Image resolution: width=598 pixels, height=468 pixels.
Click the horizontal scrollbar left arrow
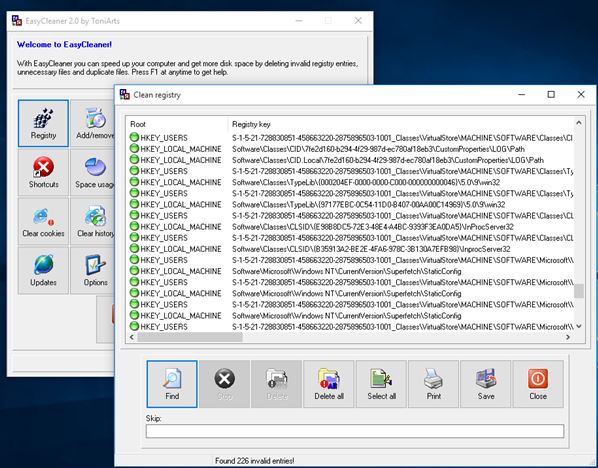pyautogui.click(x=132, y=337)
